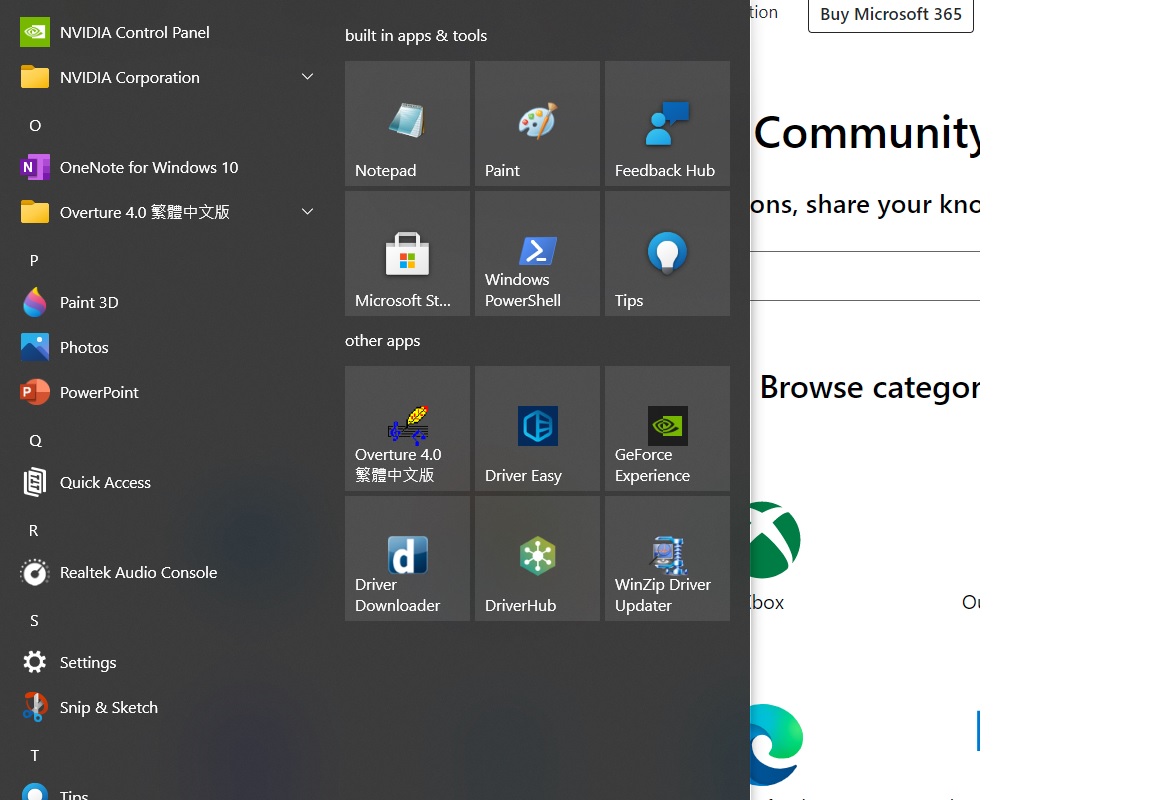Viewport: 1152px width, 800px height.
Task: Open the Notepad tile
Action: [407, 123]
